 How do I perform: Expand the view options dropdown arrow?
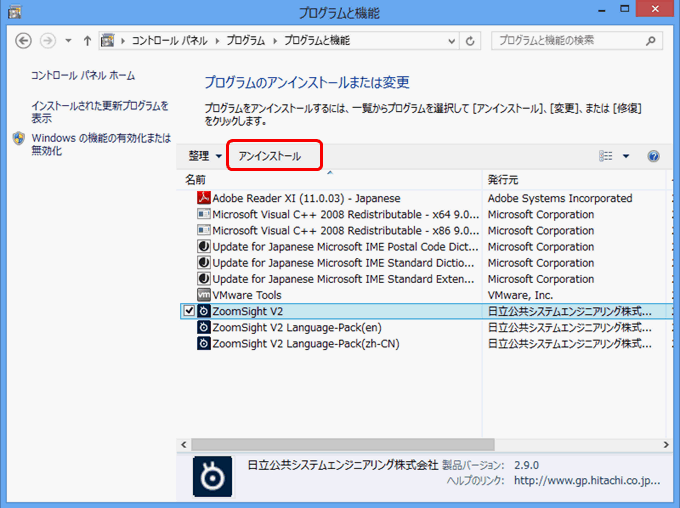(x=626, y=156)
